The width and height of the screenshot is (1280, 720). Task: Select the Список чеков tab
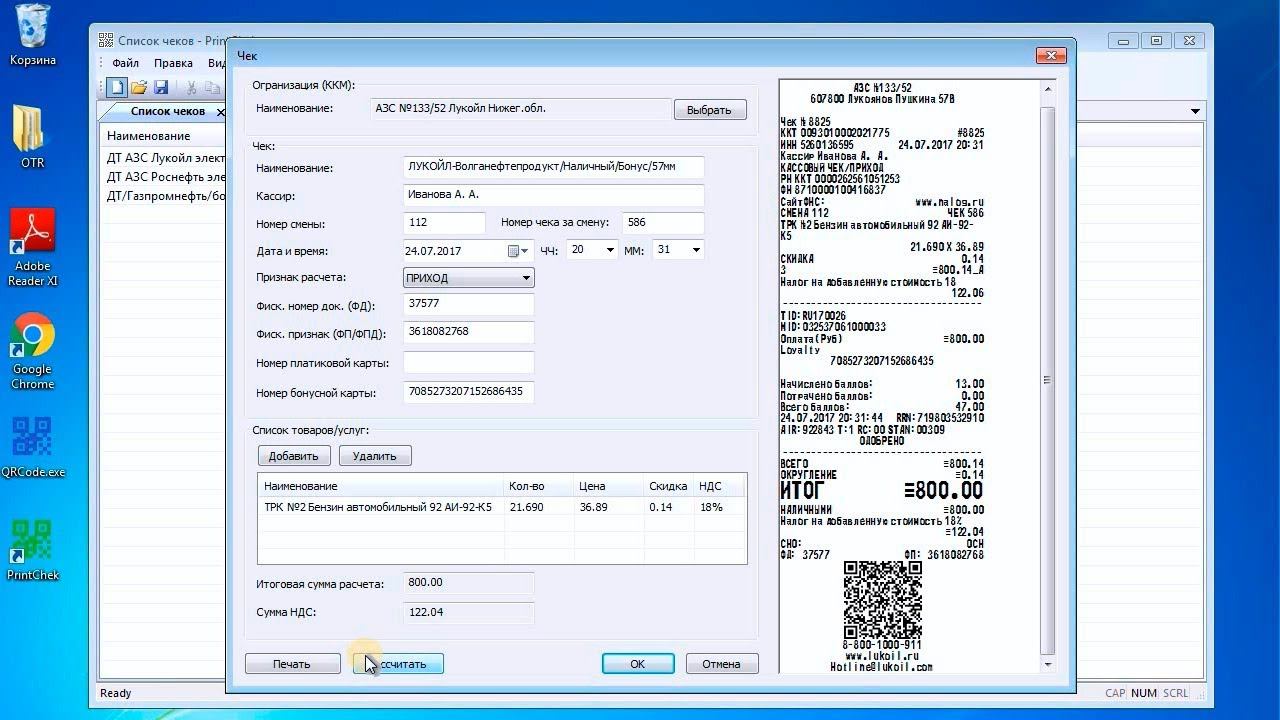pos(167,111)
